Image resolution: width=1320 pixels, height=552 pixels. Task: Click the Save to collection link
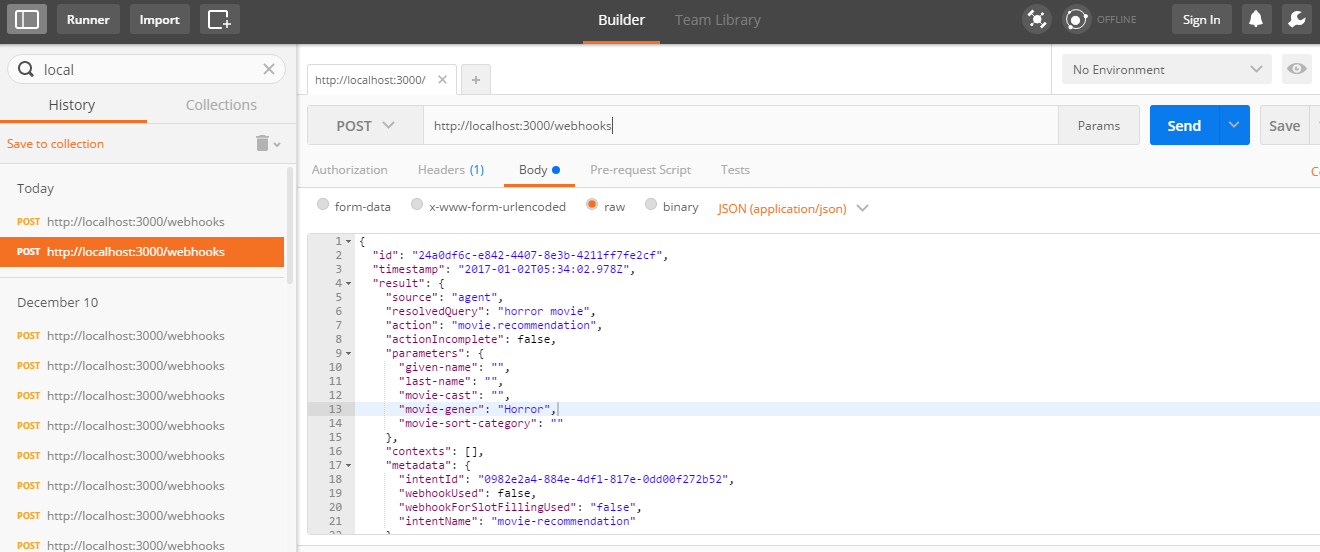click(x=55, y=144)
